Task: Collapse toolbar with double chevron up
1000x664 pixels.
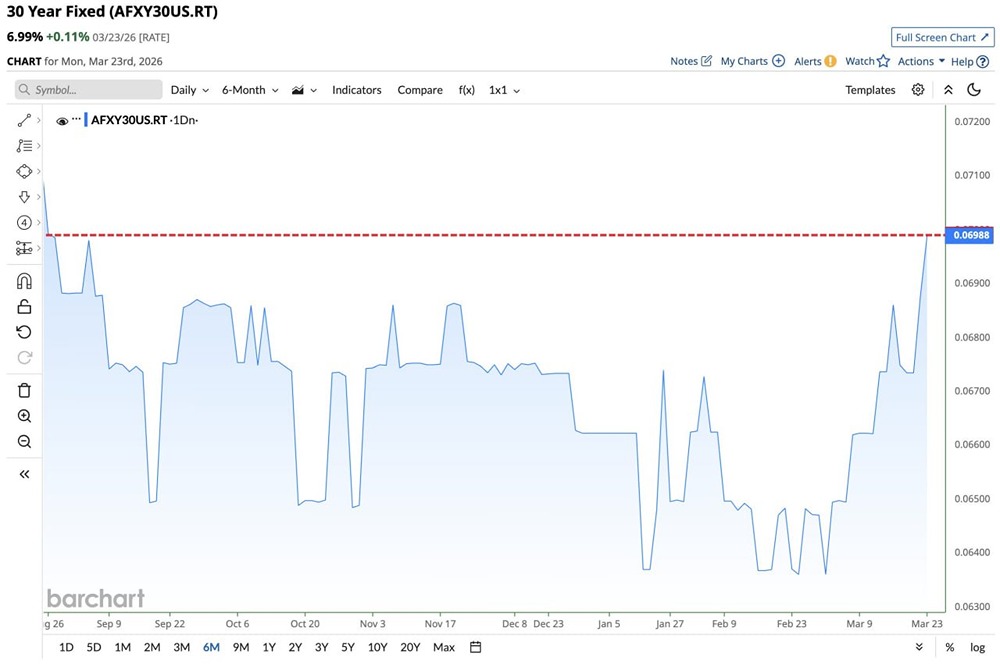Action: pos(948,90)
